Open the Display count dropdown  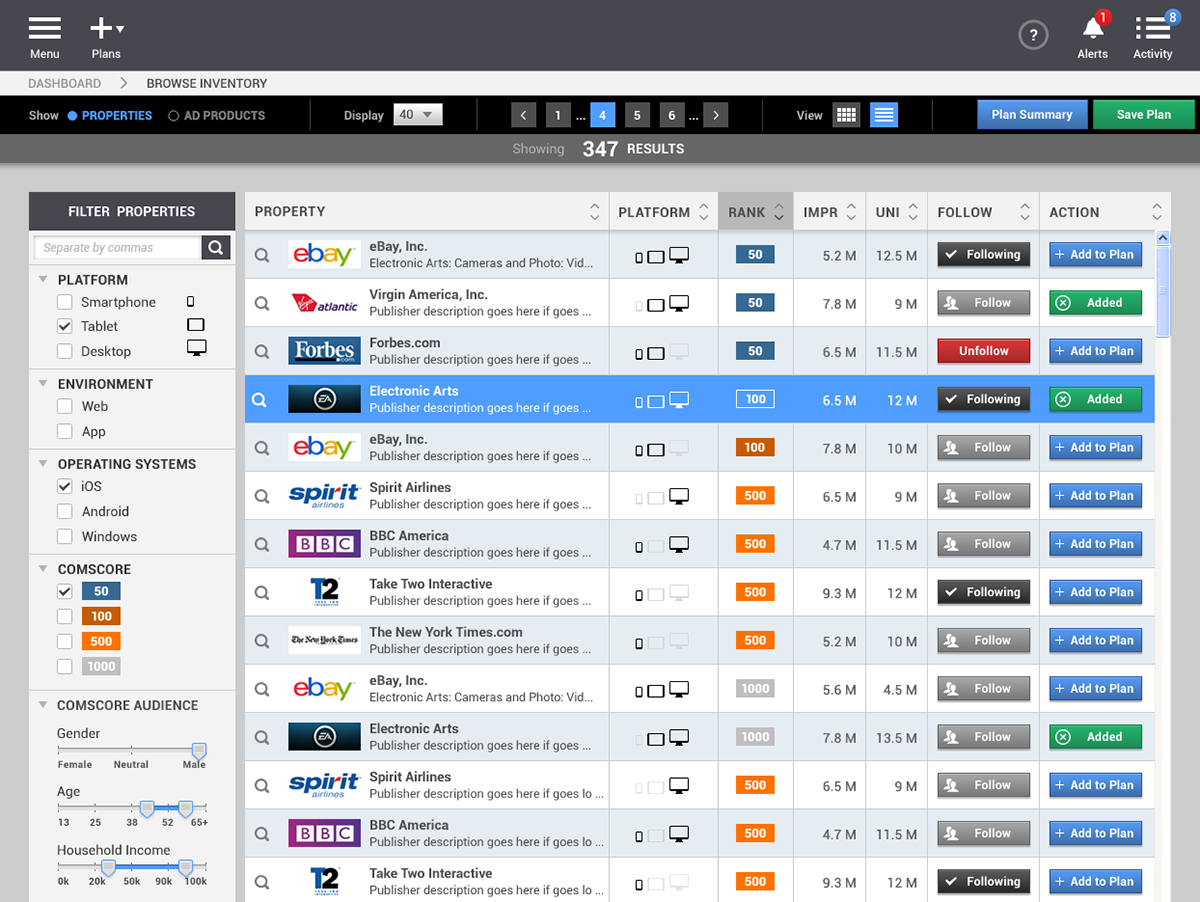pos(418,115)
